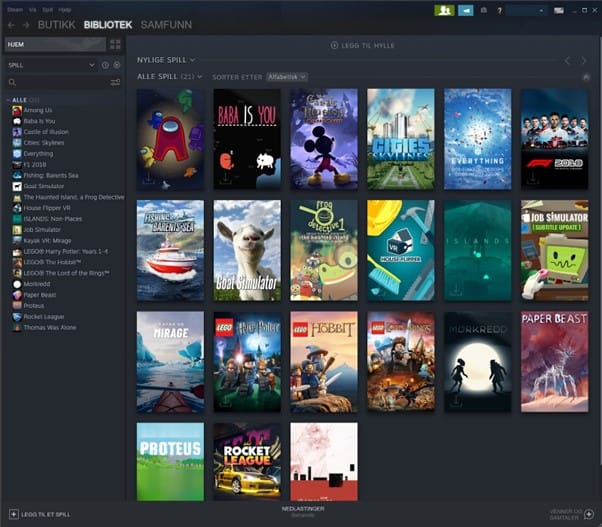Viewport: 602px width, 527px height.
Task: Open the green friends icon
Action: pyautogui.click(x=444, y=10)
